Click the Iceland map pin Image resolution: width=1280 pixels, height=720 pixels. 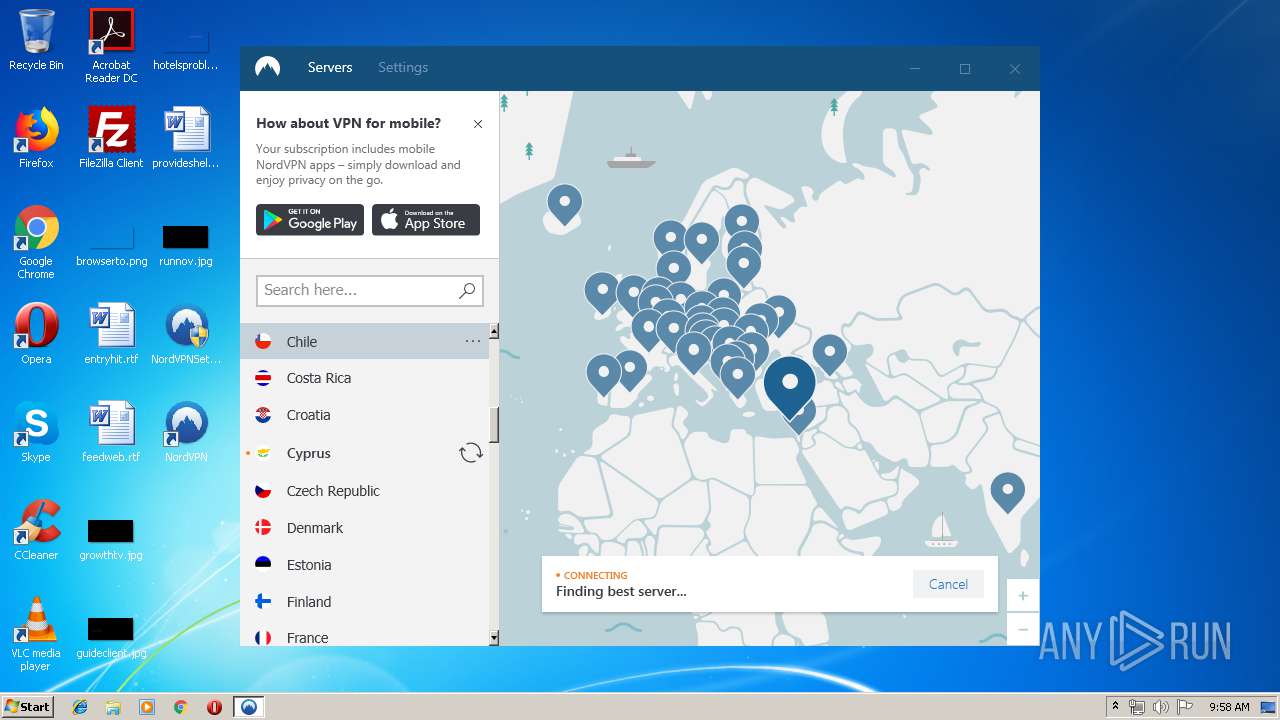(564, 206)
